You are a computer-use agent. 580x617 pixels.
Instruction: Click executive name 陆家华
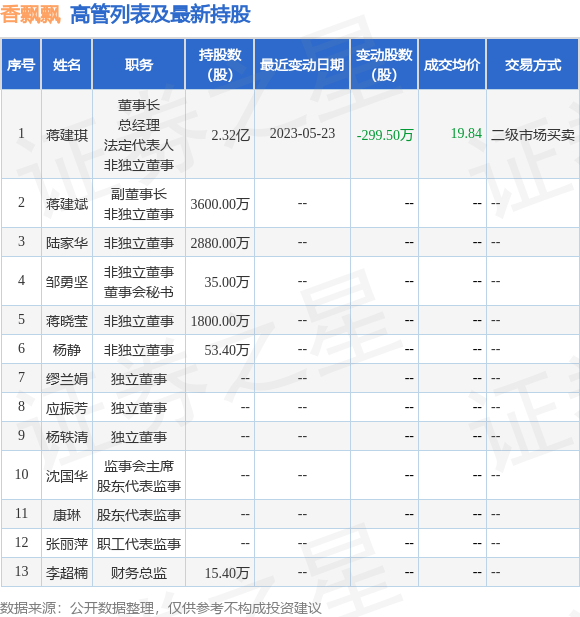coord(67,243)
